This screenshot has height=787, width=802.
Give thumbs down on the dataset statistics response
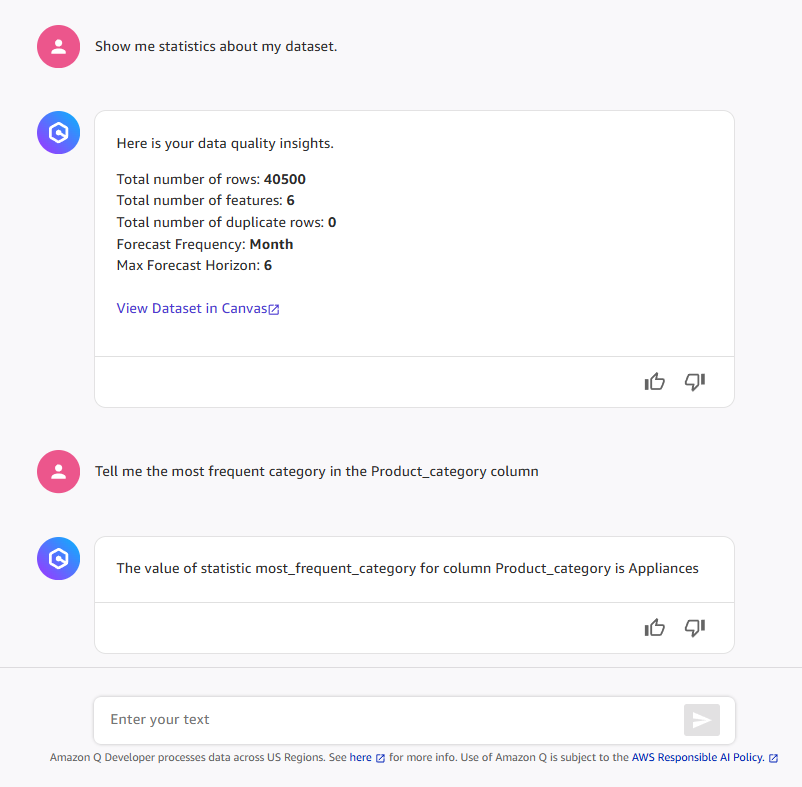coord(694,381)
